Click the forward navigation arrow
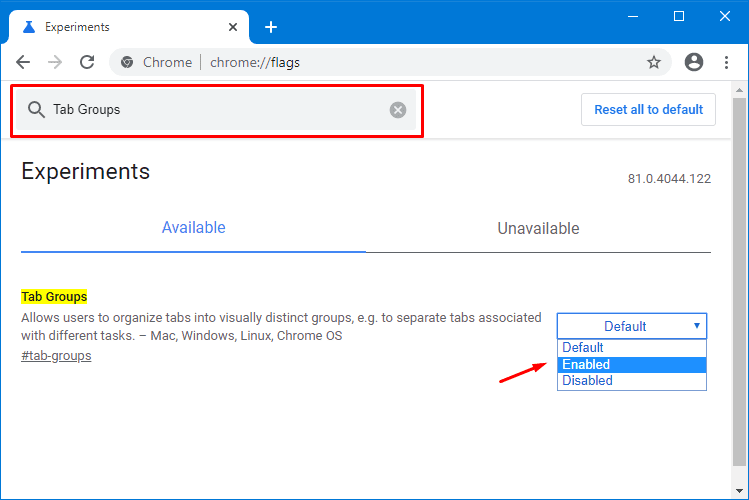 [x=55, y=62]
